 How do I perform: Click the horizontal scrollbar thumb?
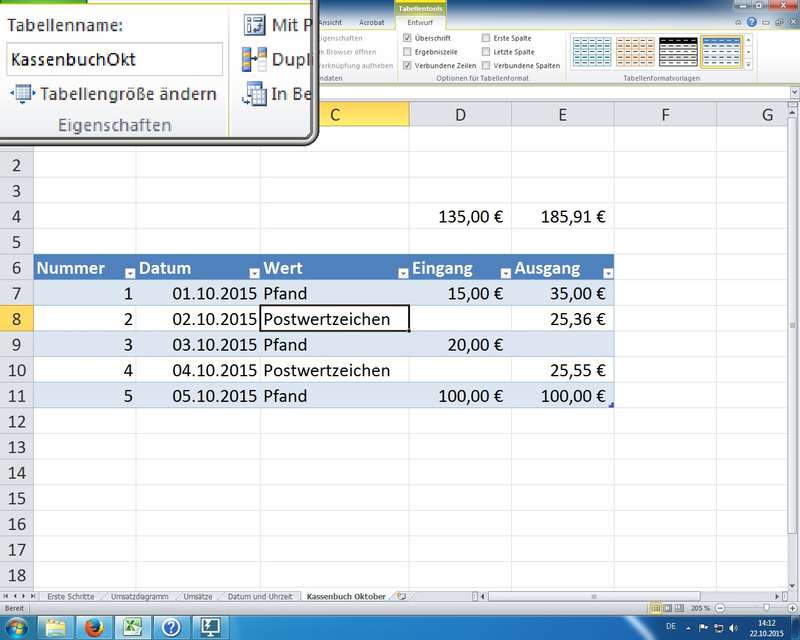click(594, 596)
